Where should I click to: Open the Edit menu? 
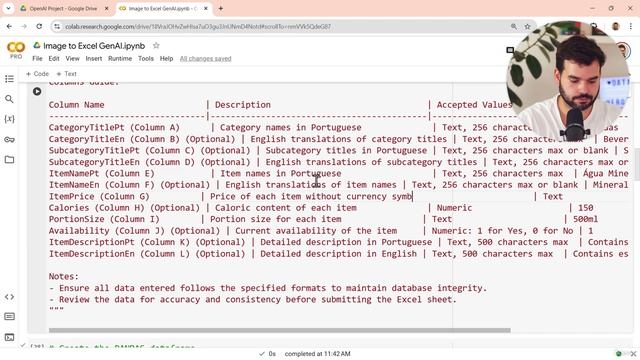[54, 58]
